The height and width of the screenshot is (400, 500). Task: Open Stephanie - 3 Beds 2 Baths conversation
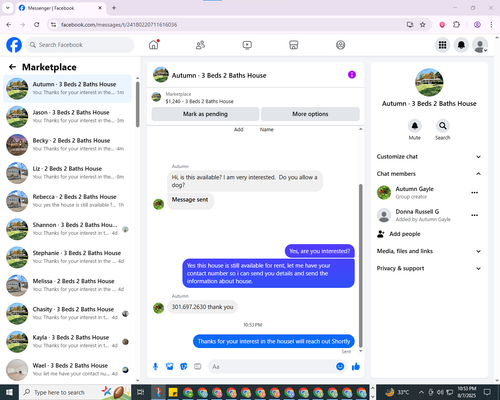pos(68,257)
